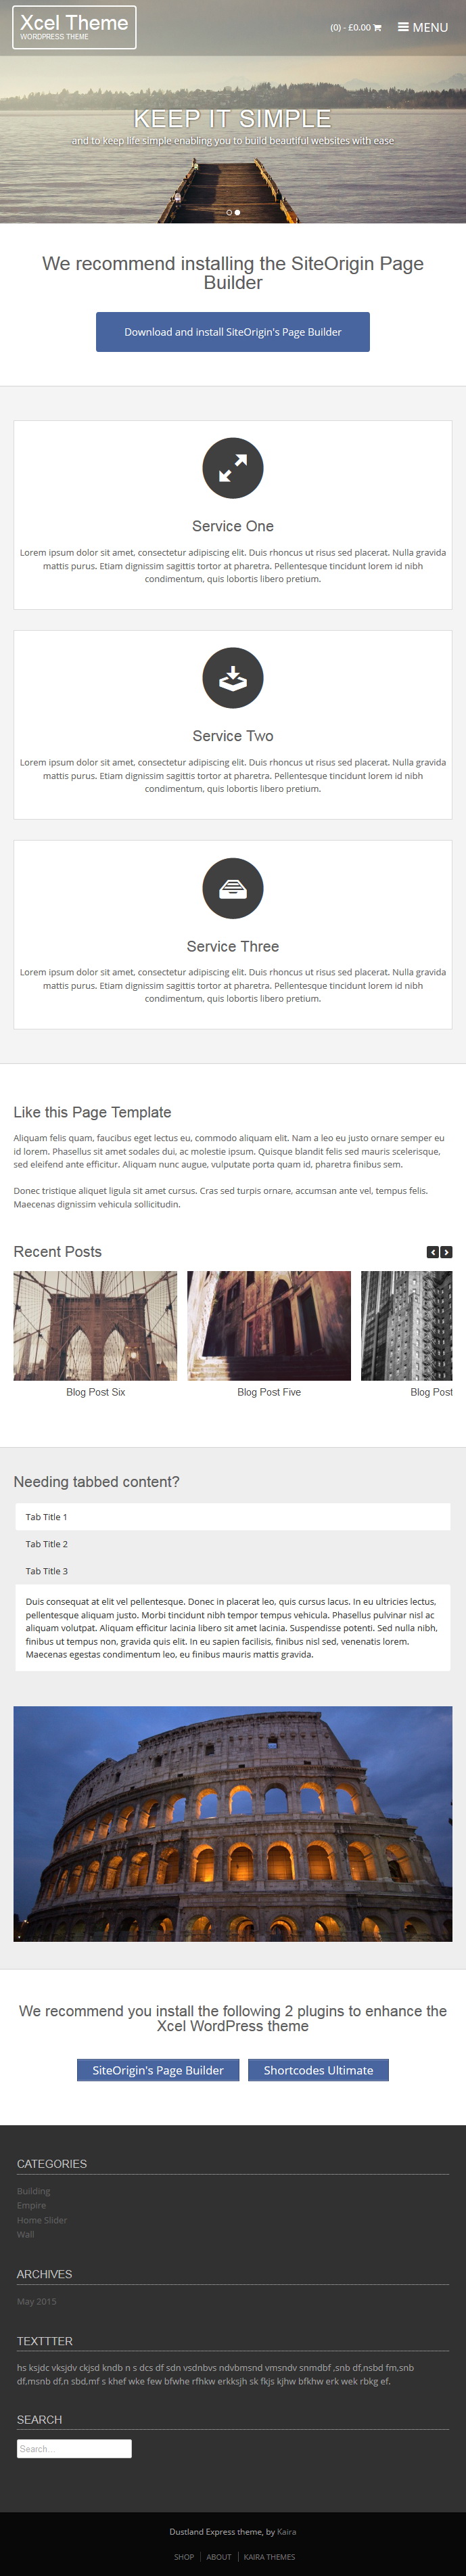Show next recent posts with right arrow
This screenshot has width=466, height=2576.
tap(446, 1252)
